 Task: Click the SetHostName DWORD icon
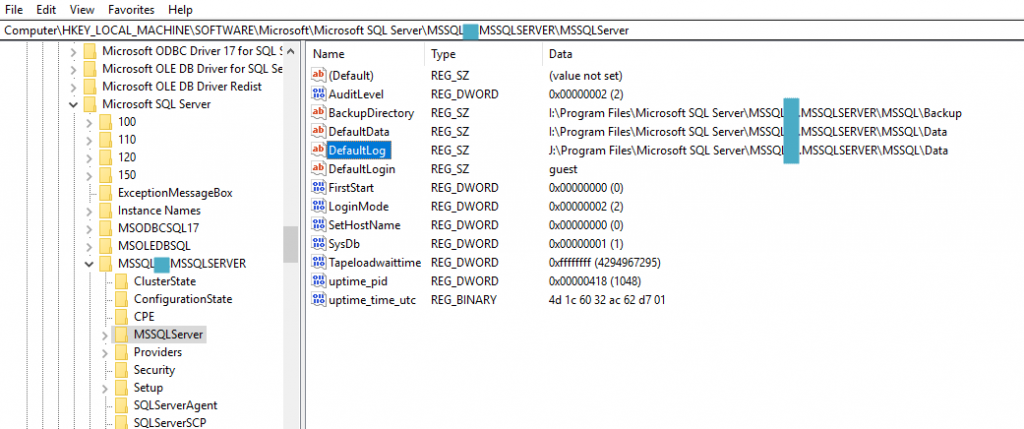click(x=318, y=225)
